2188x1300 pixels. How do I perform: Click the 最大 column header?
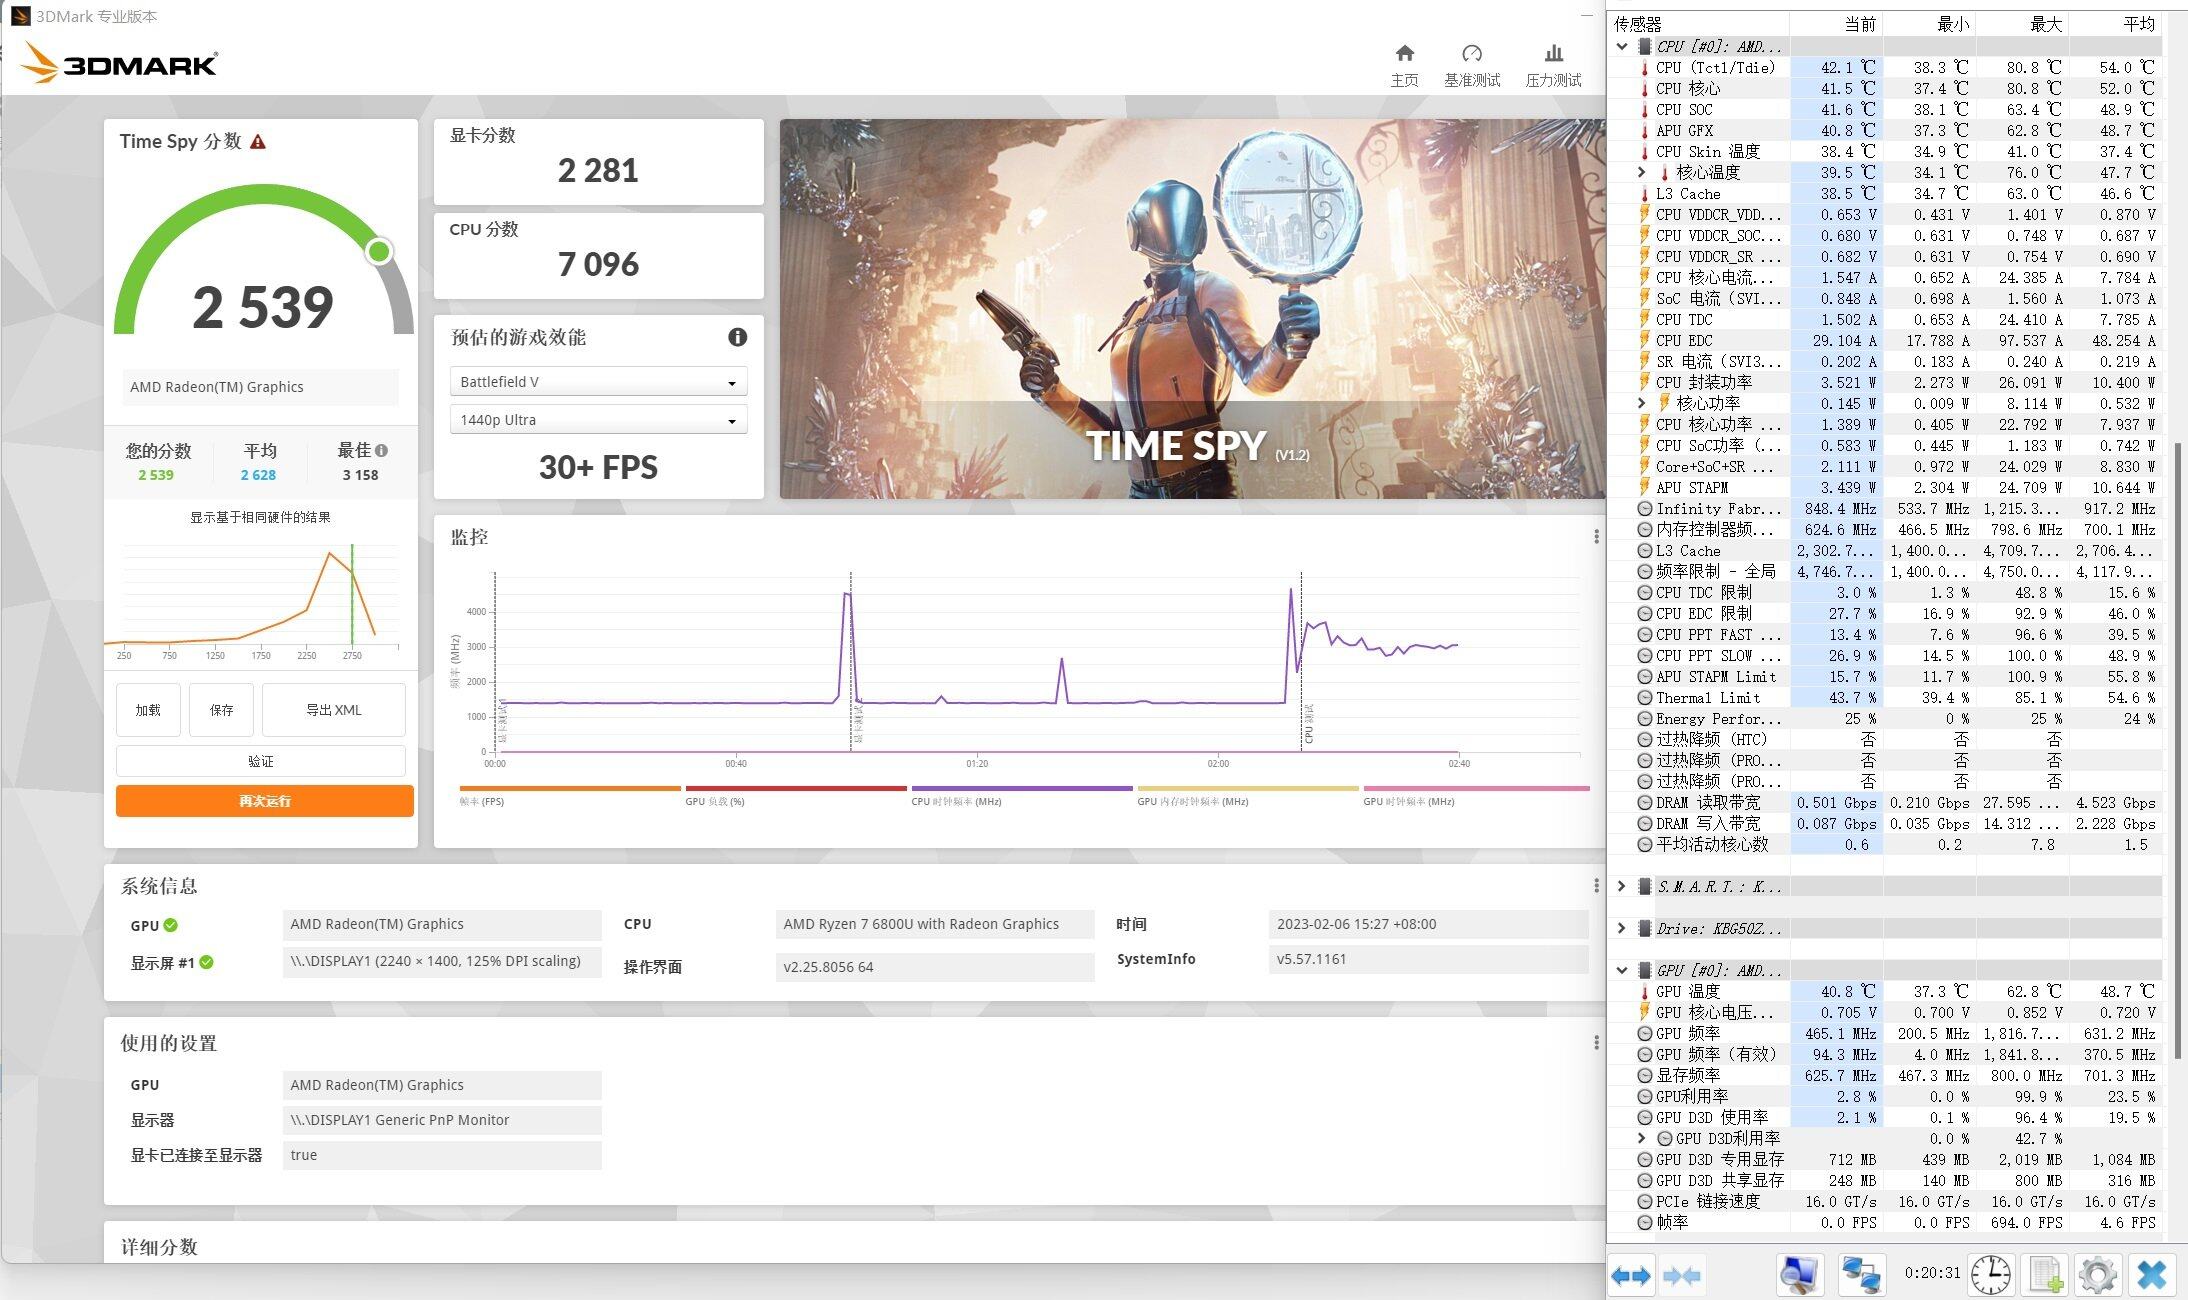[2022, 24]
